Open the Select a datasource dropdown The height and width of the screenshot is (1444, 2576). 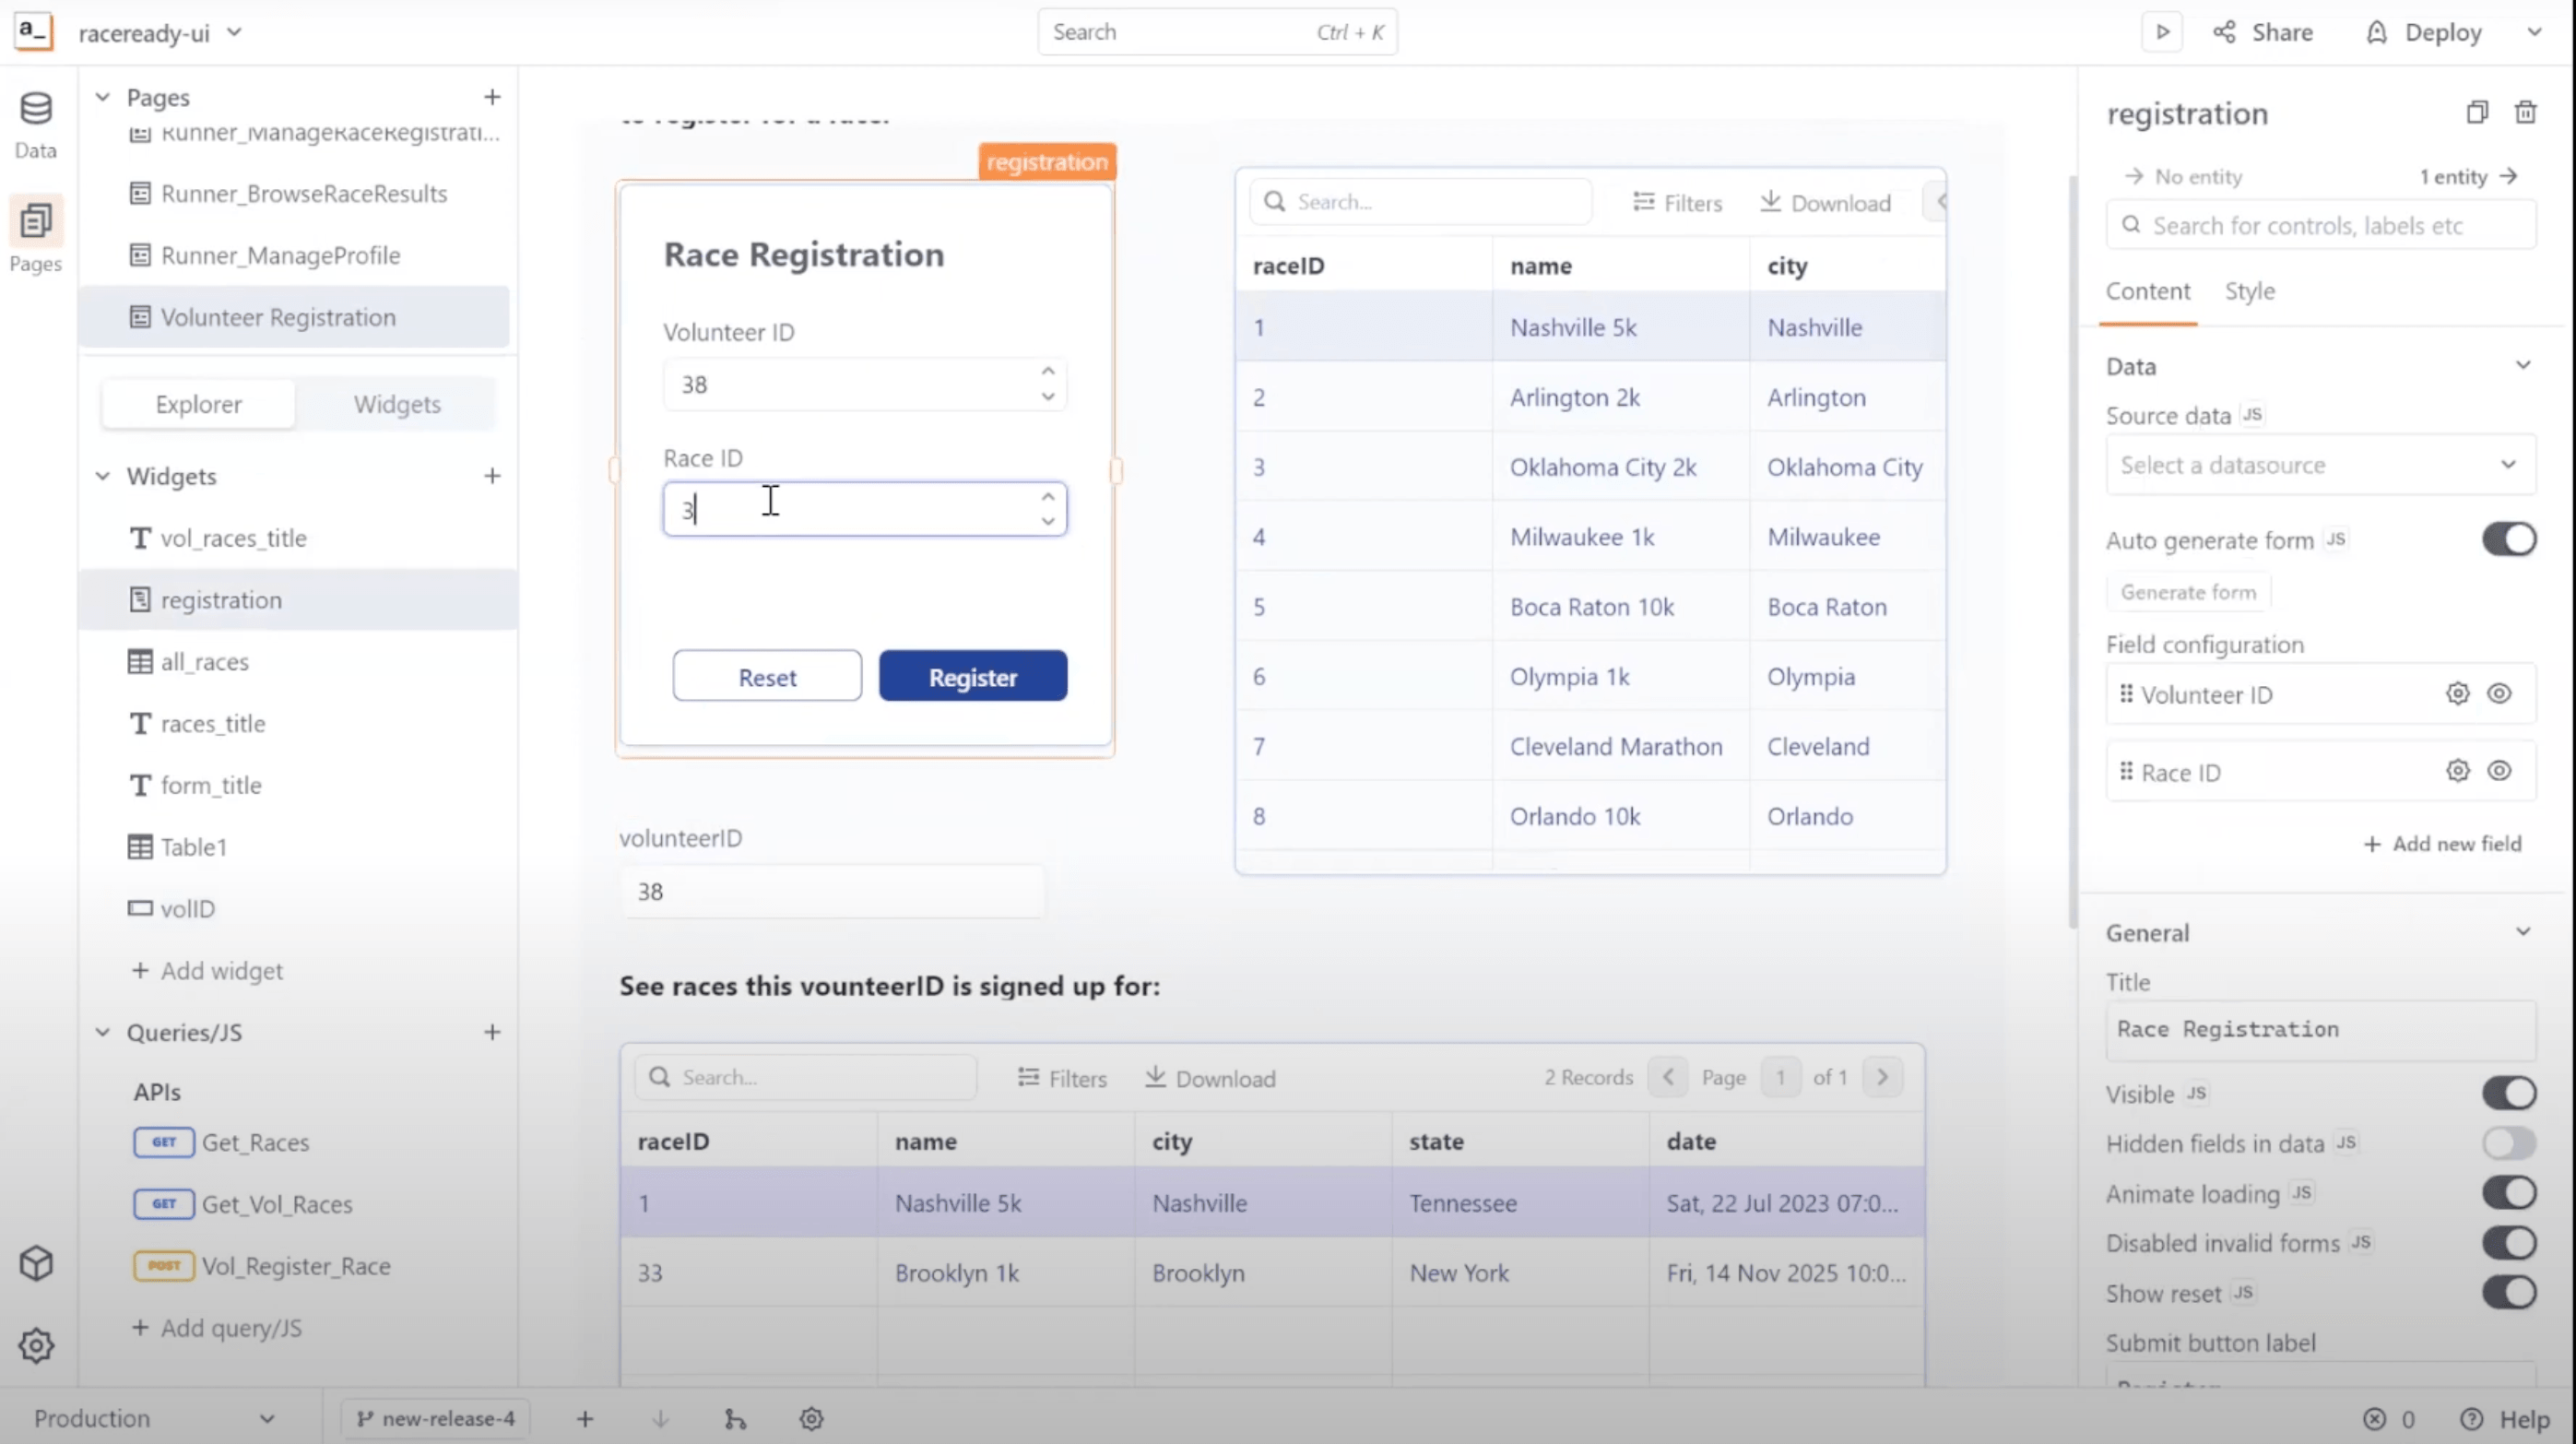pyautogui.click(x=2320, y=464)
